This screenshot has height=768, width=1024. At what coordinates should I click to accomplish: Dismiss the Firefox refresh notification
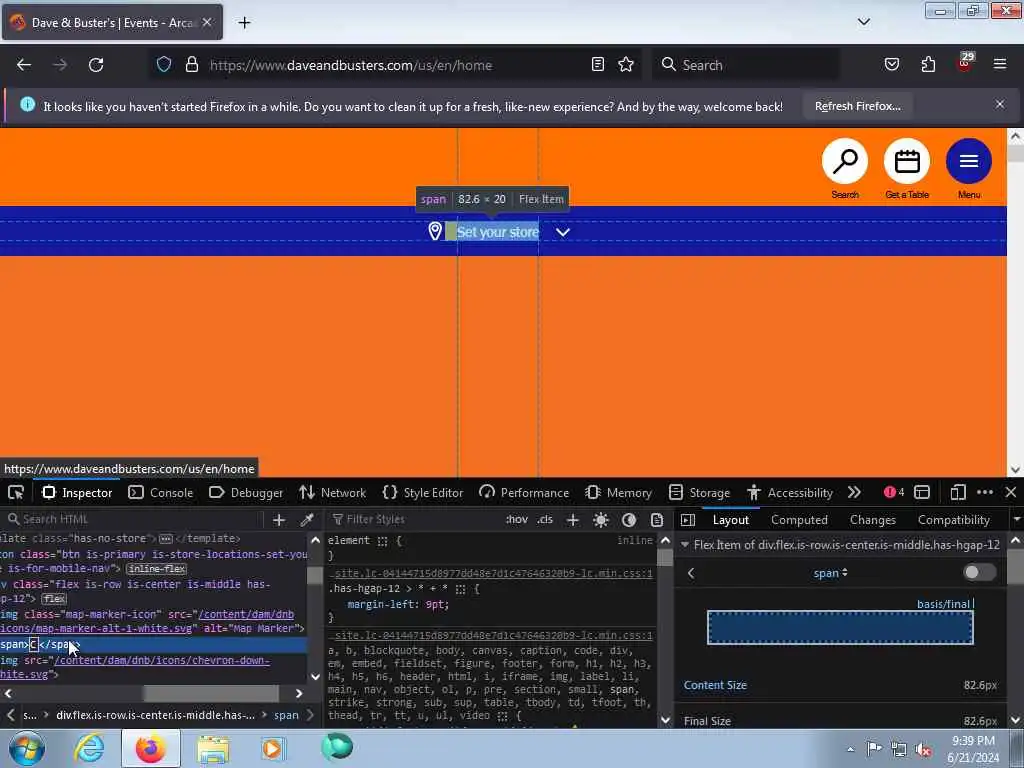point(1000,104)
